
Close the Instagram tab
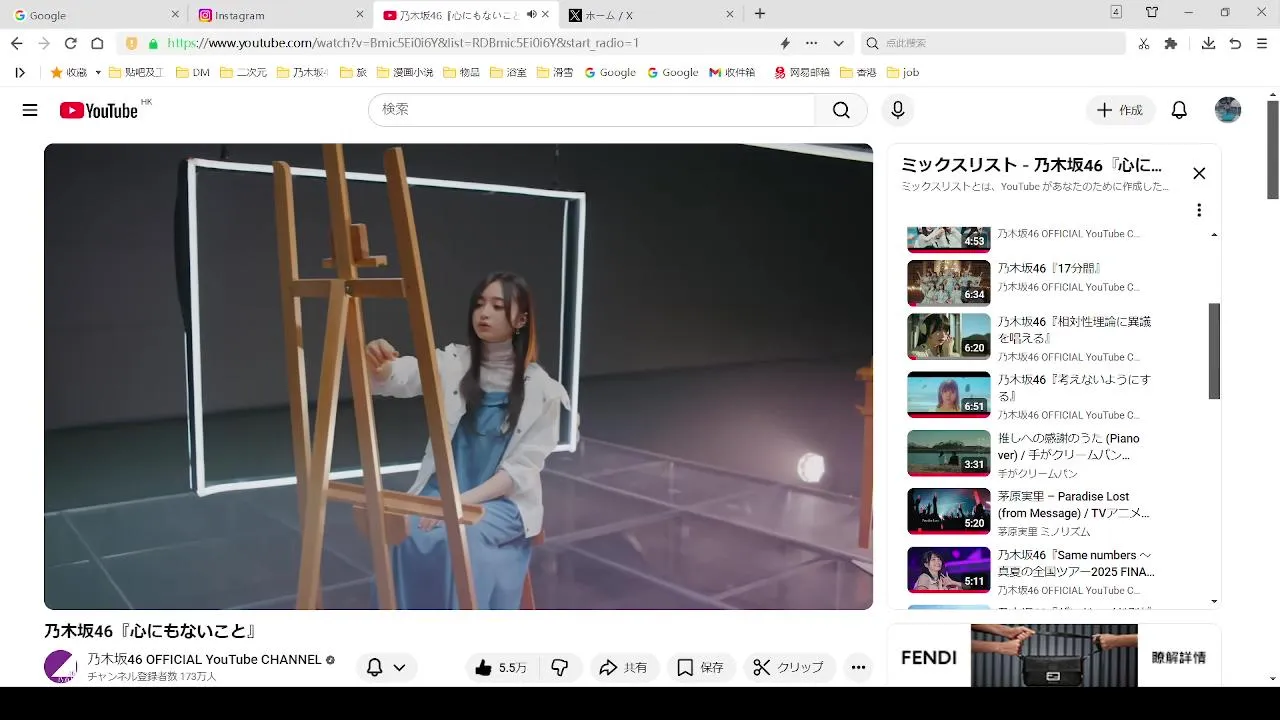click(x=360, y=14)
